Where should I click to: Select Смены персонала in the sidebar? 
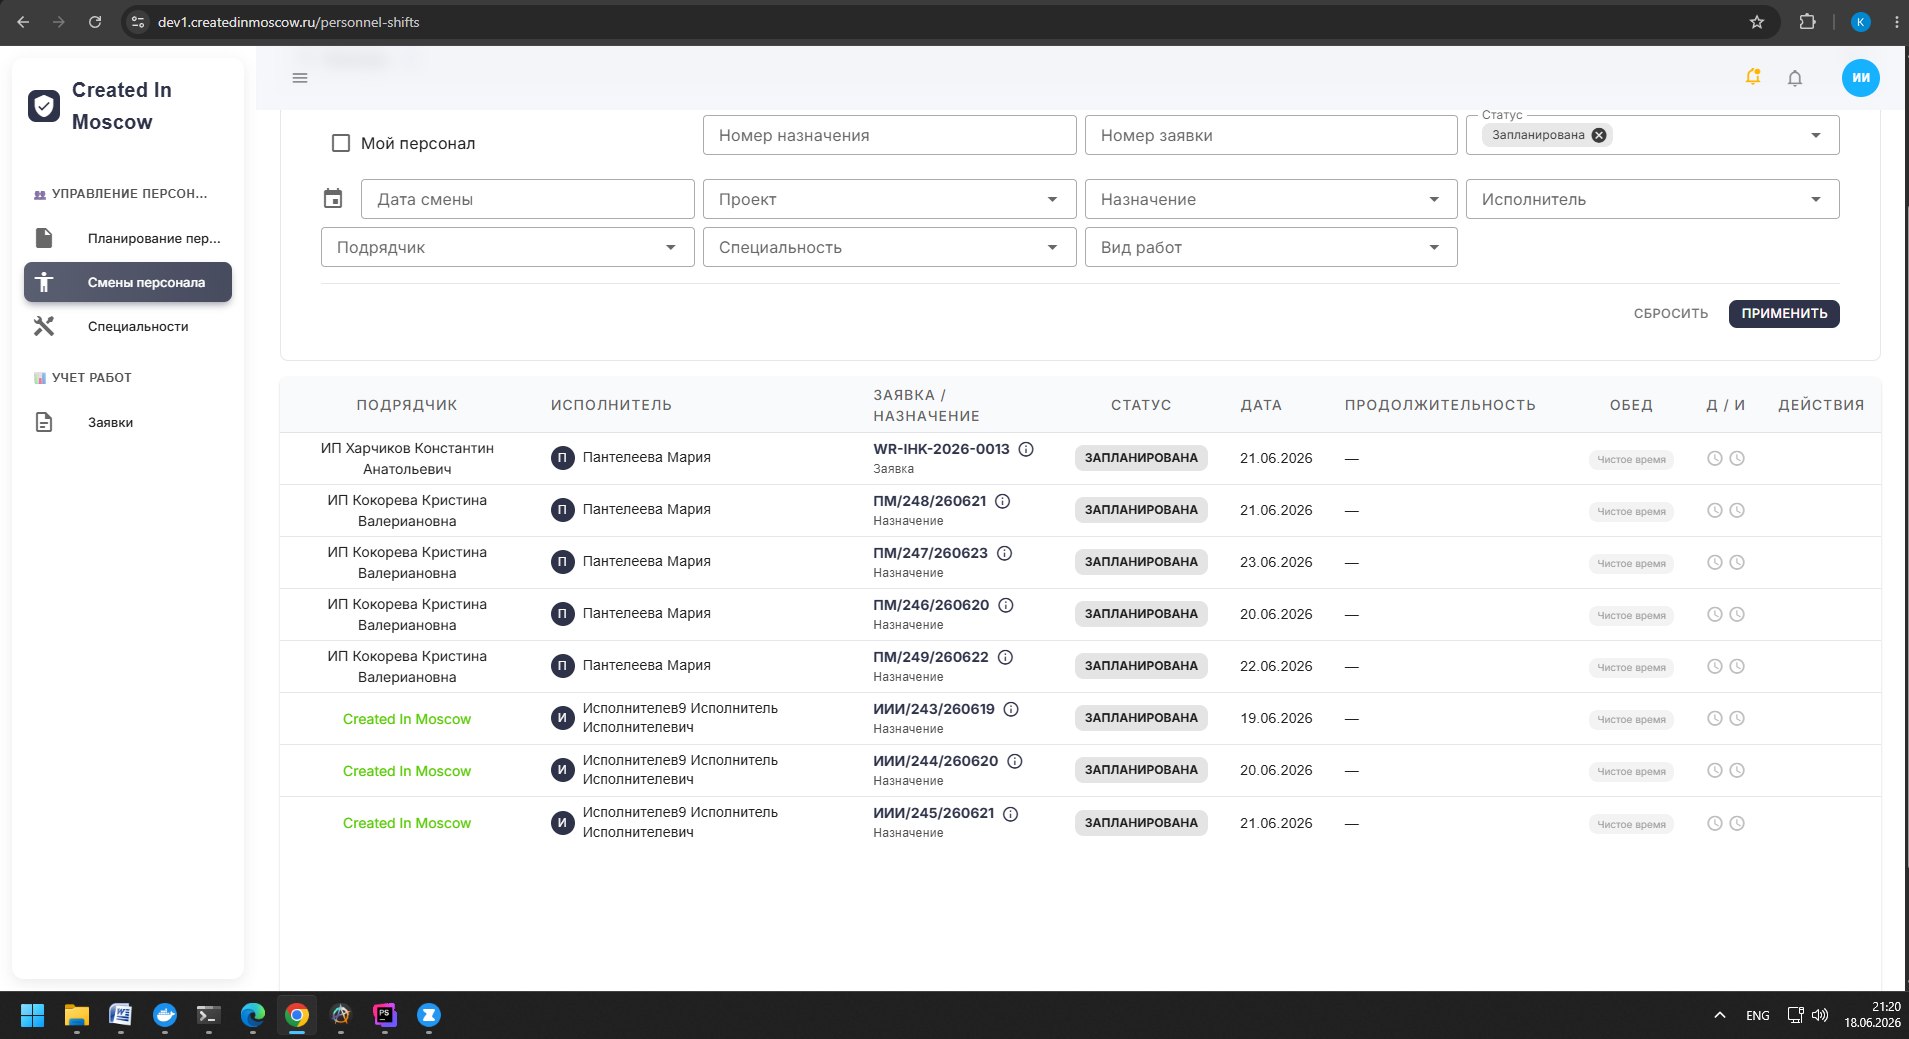(x=128, y=282)
